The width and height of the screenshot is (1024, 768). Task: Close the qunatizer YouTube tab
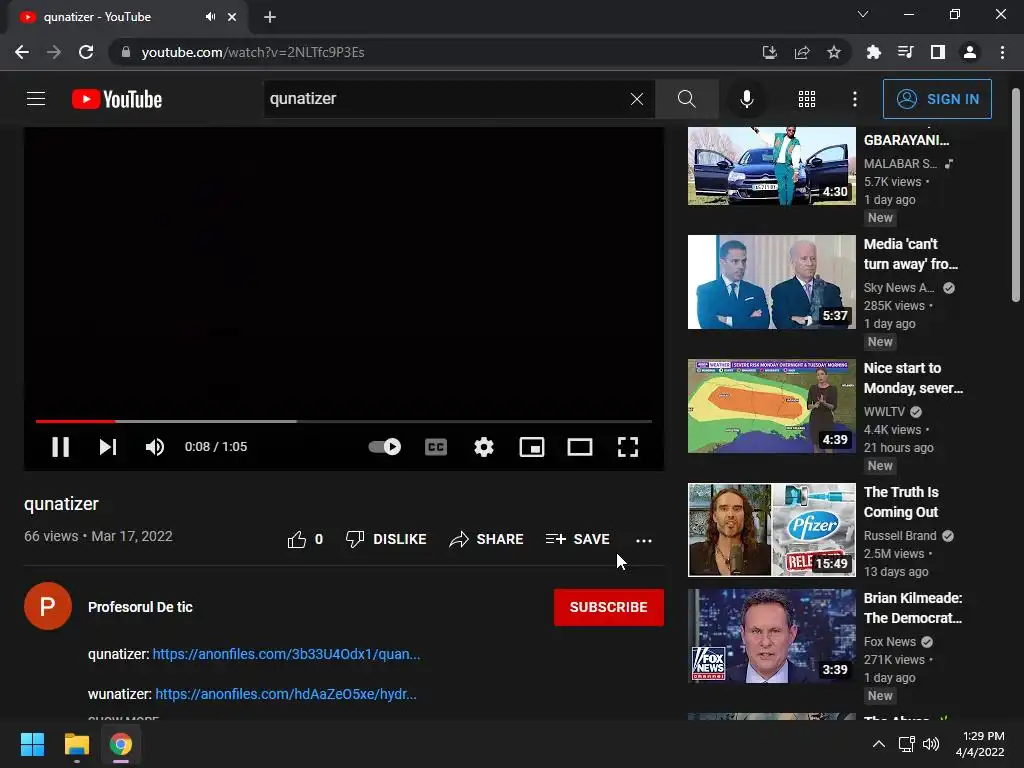[232, 17]
